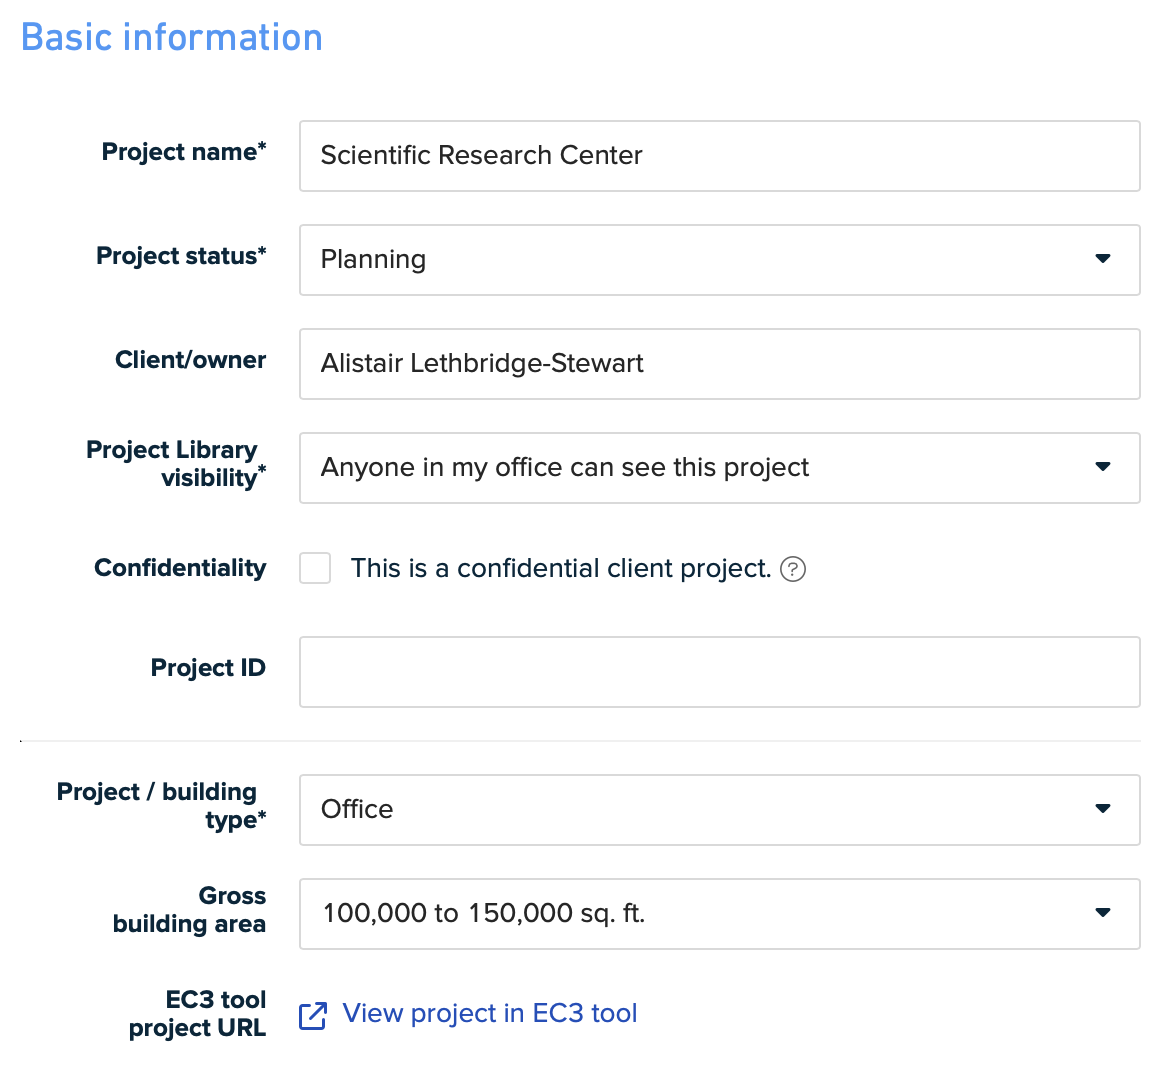This screenshot has height=1076, width=1164.
Task: Click the external link icon for EC3 tool
Action: (313, 1015)
